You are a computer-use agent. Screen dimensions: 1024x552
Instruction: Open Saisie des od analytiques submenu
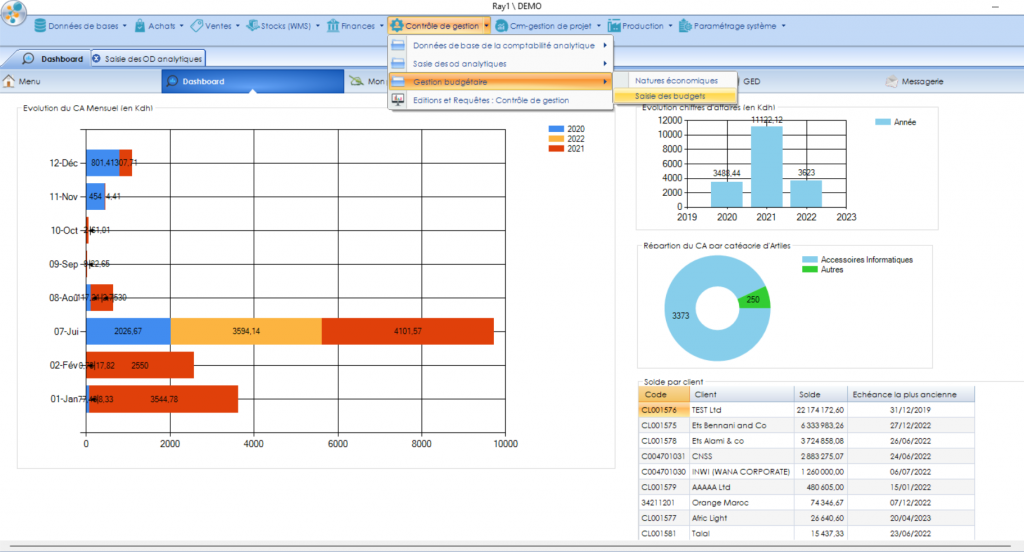point(500,63)
